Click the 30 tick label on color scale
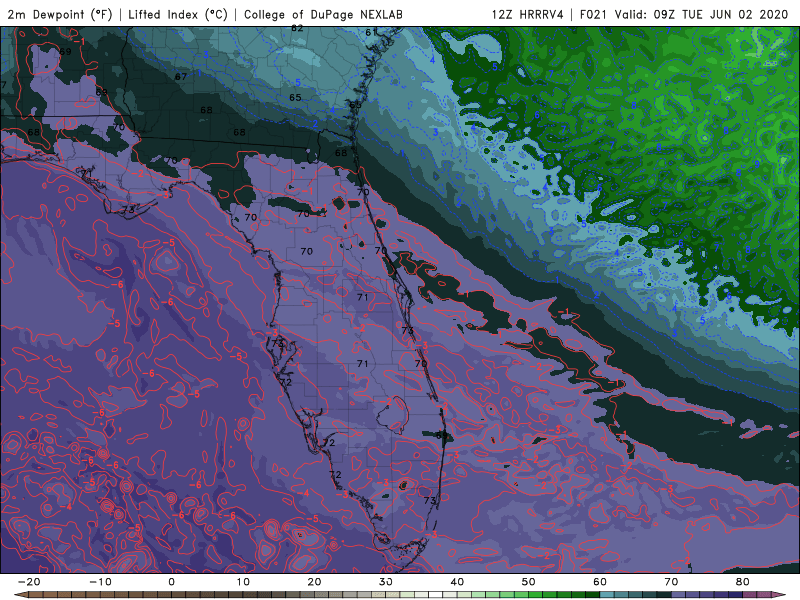This screenshot has height=600, width=800. 386,582
